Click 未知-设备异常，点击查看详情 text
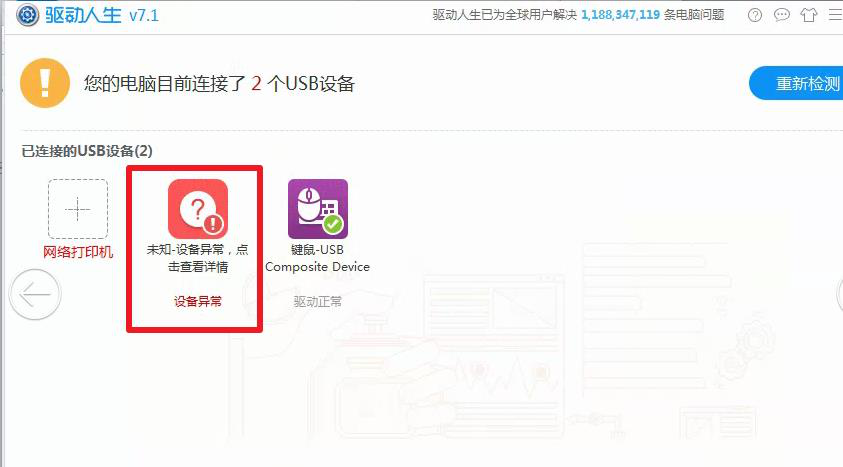Image resolution: width=843 pixels, height=467 pixels. click(198, 258)
